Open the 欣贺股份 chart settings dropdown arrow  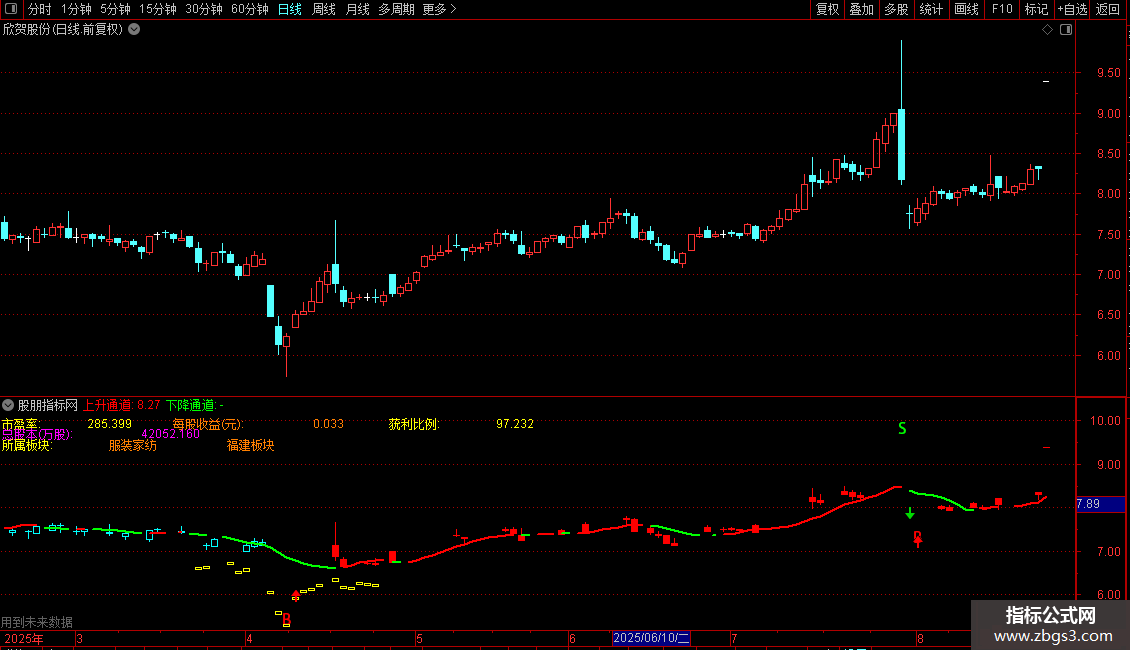[134, 30]
